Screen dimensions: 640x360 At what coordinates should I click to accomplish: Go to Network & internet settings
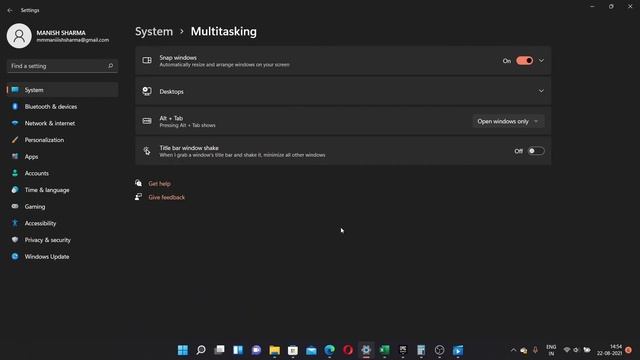tap(62, 123)
